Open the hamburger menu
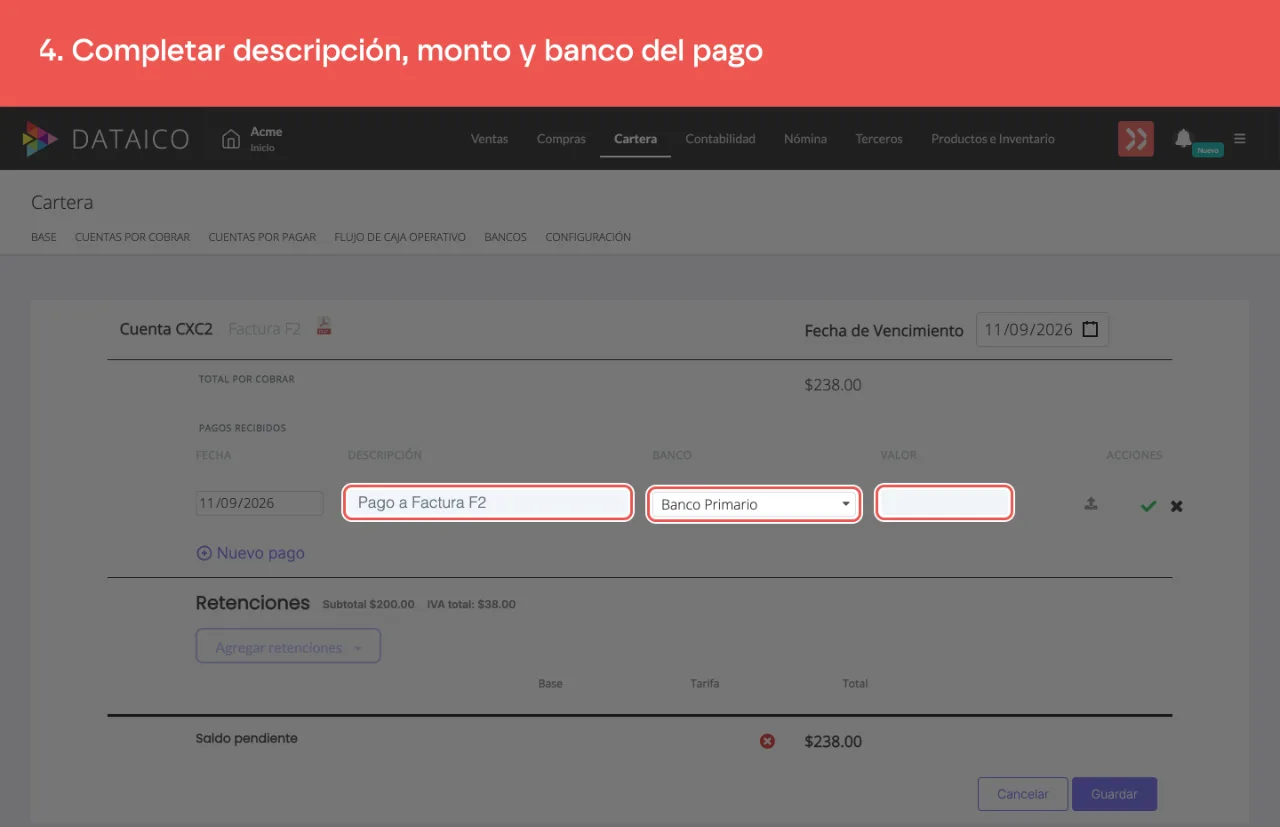This screenshot has width=1280, height=827. [x=1240, y=138]
